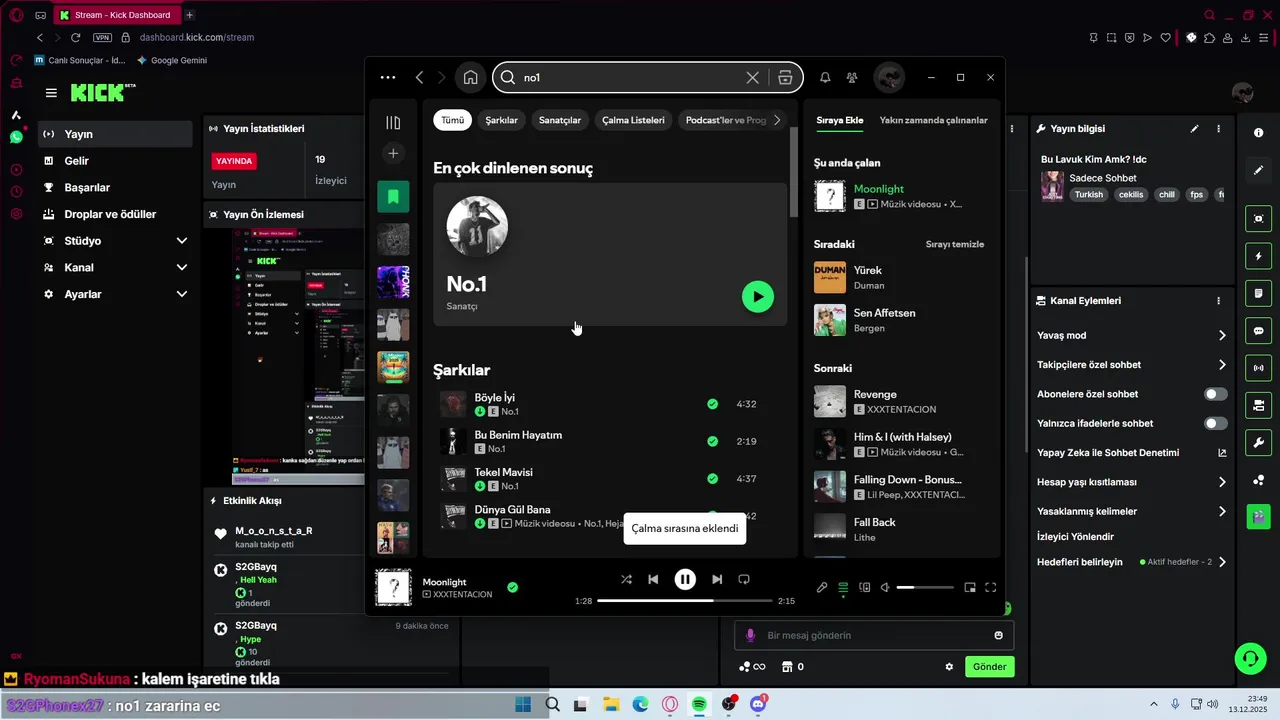Viewport: 1280px width, 720px height.
Task: Toggle Abonelere özel sohbet switch
Action: click(1216, 394)
